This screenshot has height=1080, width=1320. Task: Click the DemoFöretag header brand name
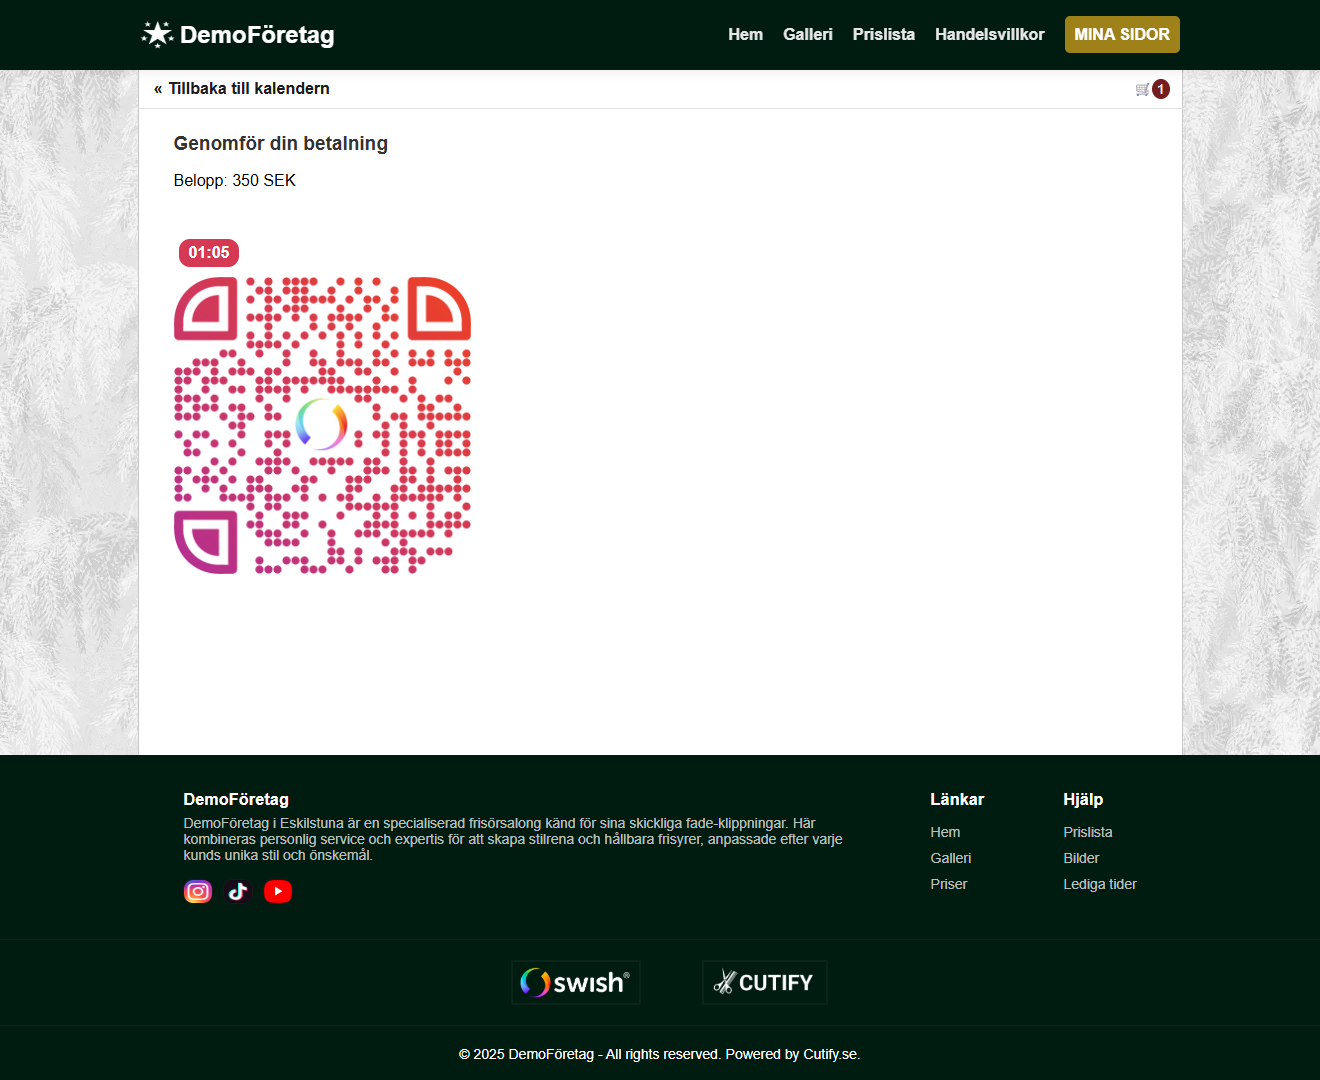tap(257, 35)
